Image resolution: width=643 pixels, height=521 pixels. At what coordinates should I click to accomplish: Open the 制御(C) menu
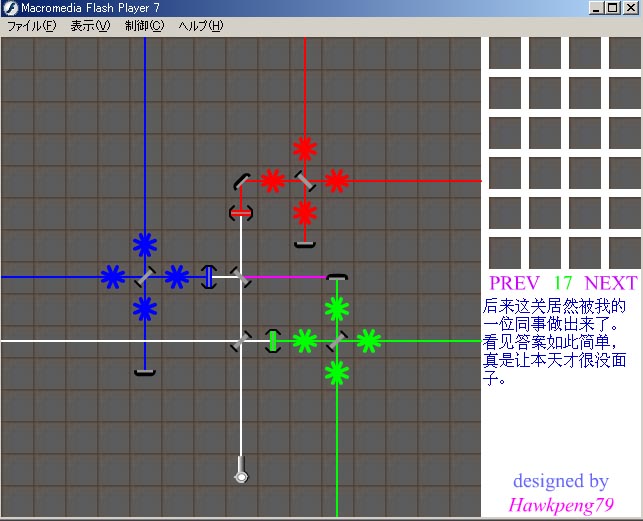144,26
